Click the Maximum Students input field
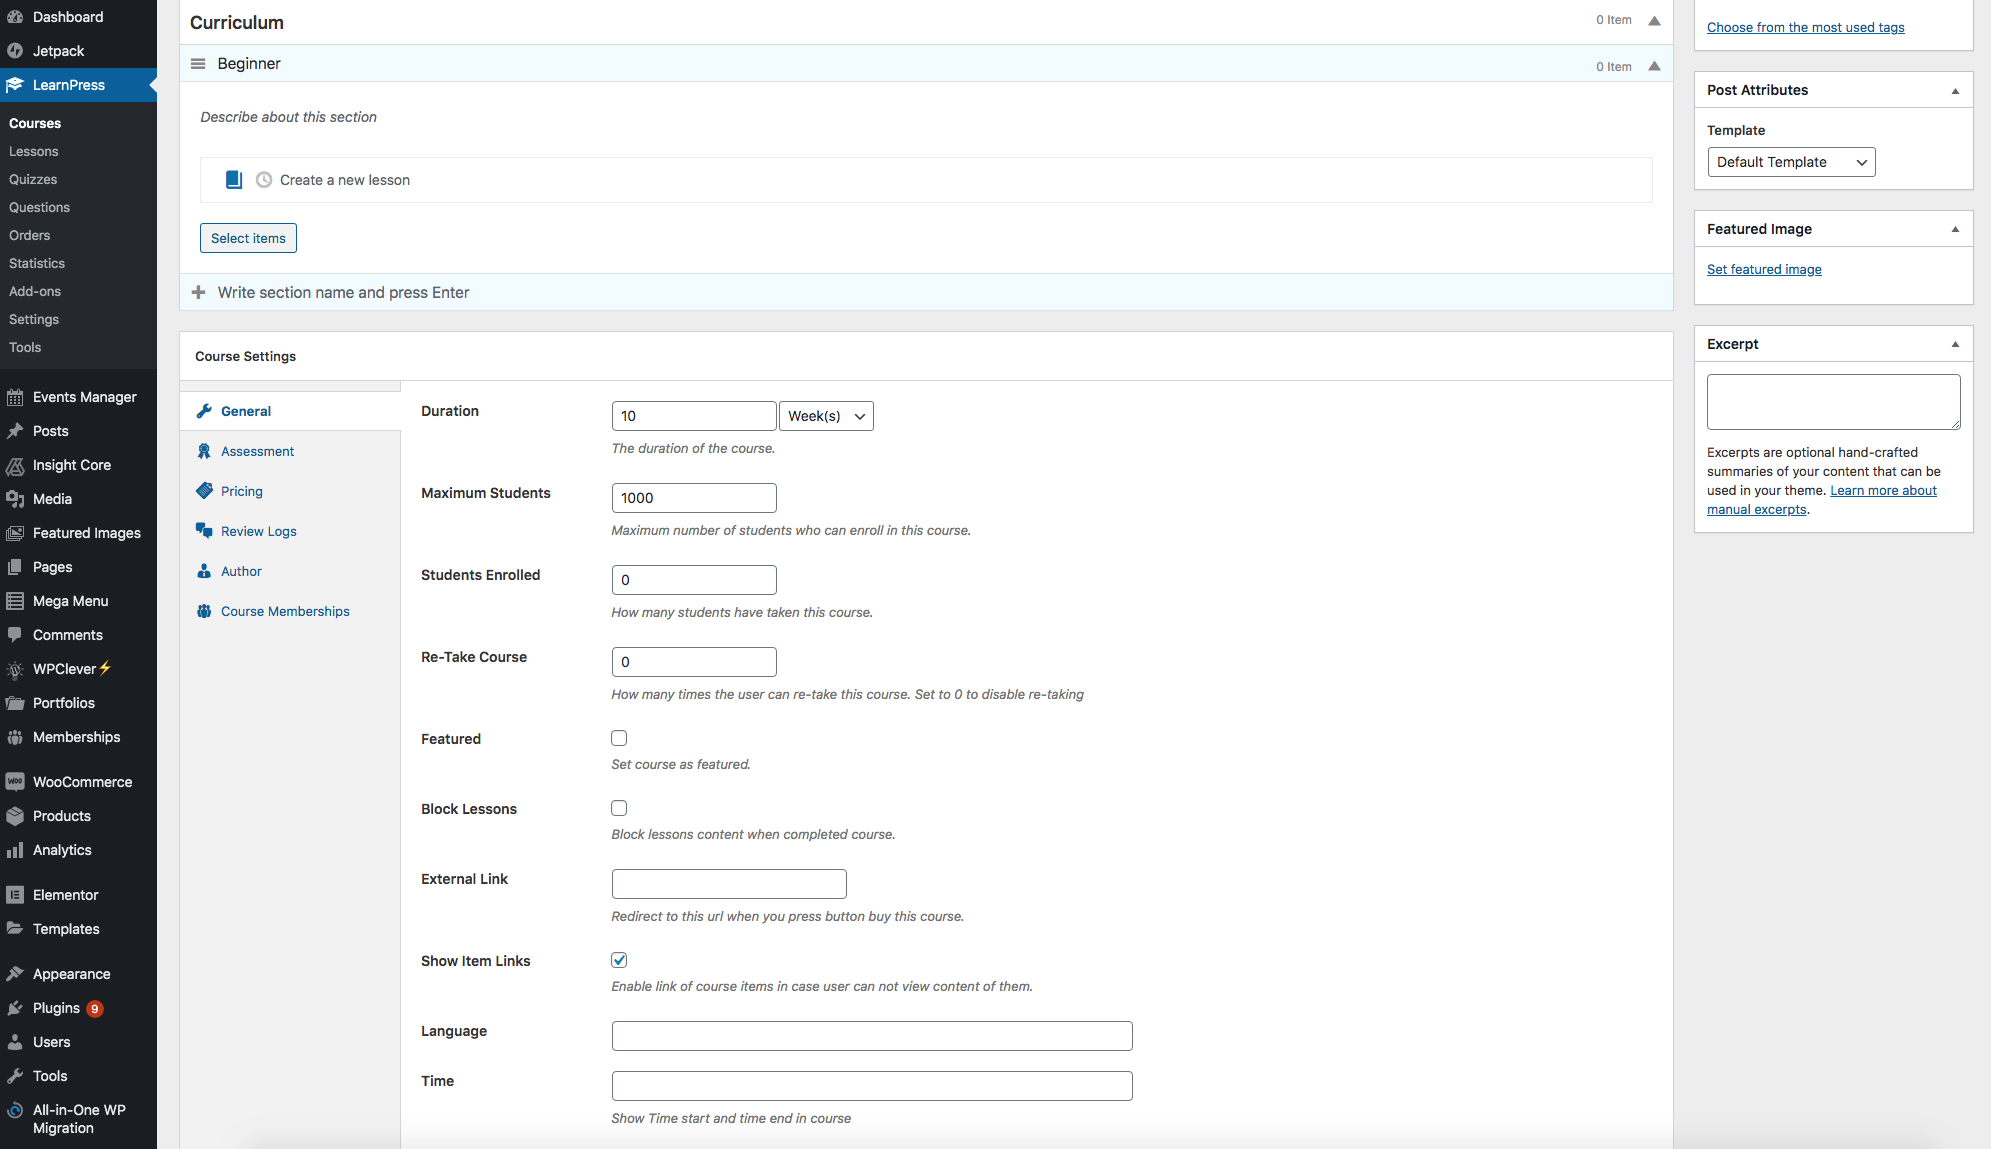 click(694, 498)
